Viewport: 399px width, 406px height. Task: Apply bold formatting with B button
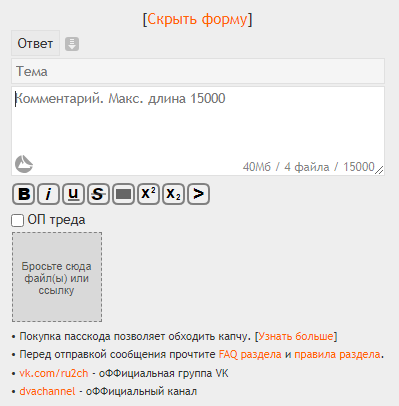click(x=23, y=194)
